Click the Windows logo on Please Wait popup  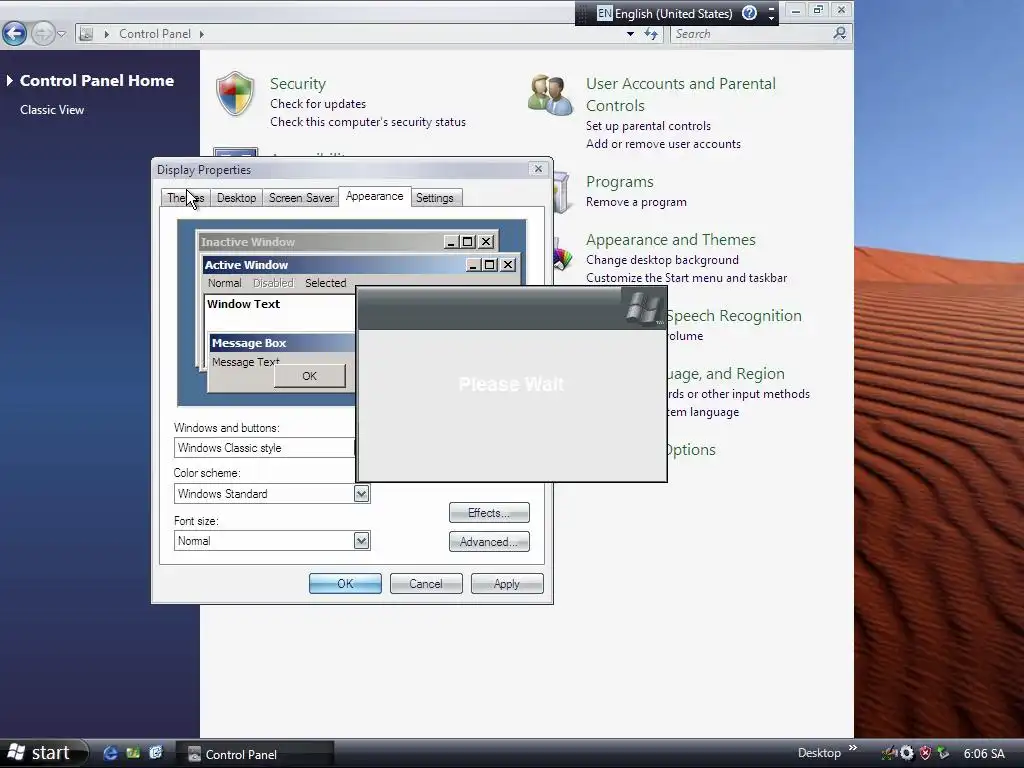tap(644, 307)
